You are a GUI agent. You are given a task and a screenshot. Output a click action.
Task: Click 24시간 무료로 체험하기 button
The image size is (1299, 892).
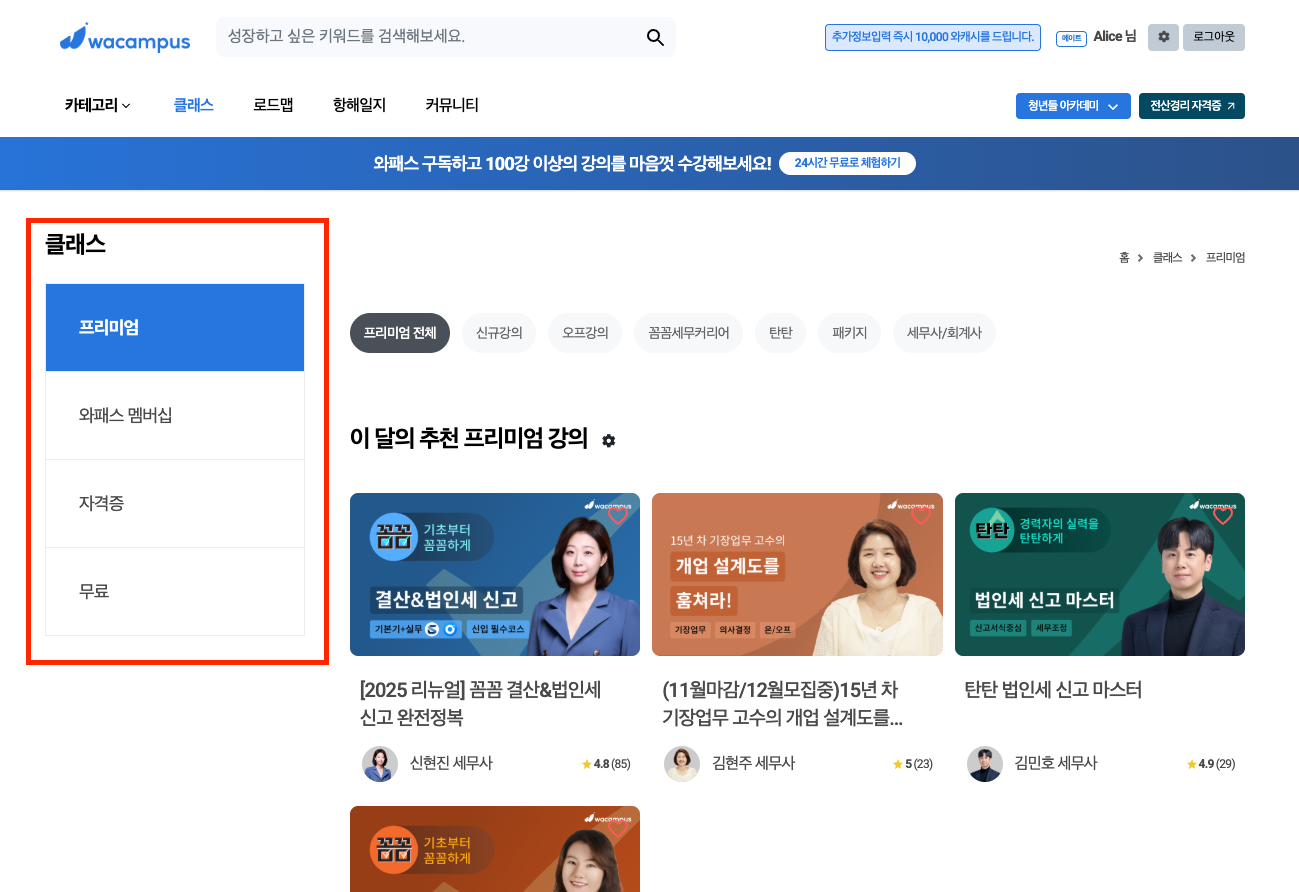pos(847,163)
